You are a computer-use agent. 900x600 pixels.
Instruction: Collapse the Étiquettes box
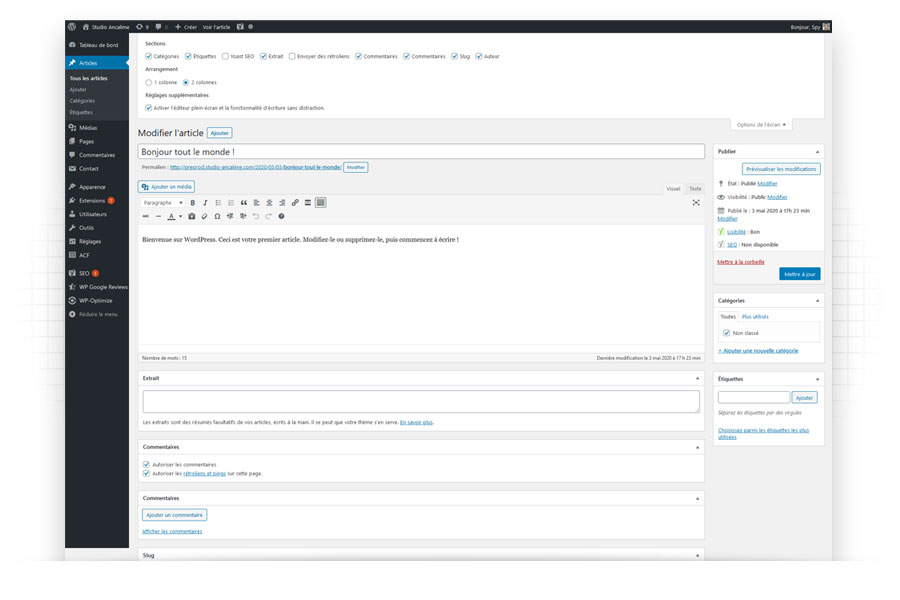tap(817, 379)
